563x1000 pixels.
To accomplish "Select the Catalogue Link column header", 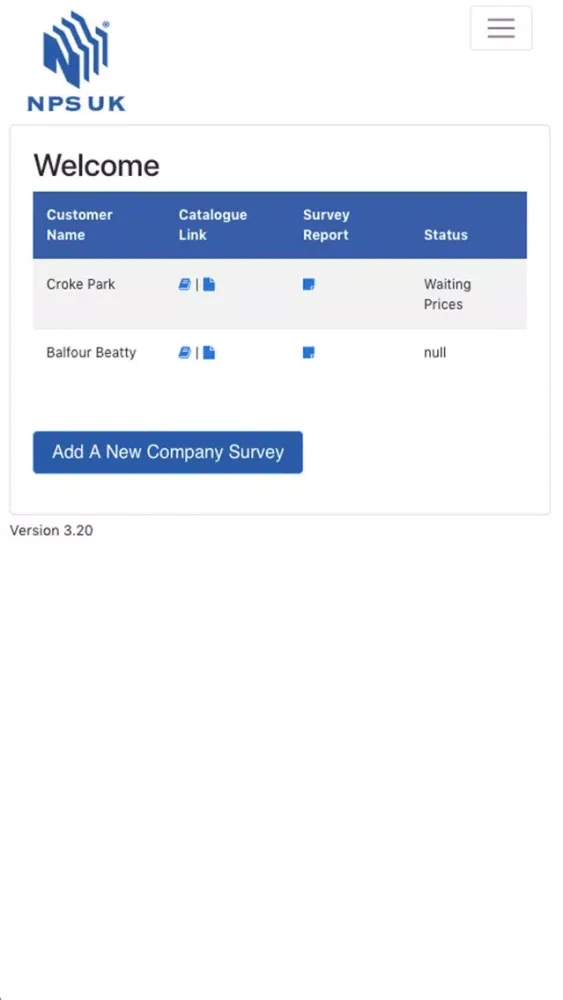I will click(212, 224).
